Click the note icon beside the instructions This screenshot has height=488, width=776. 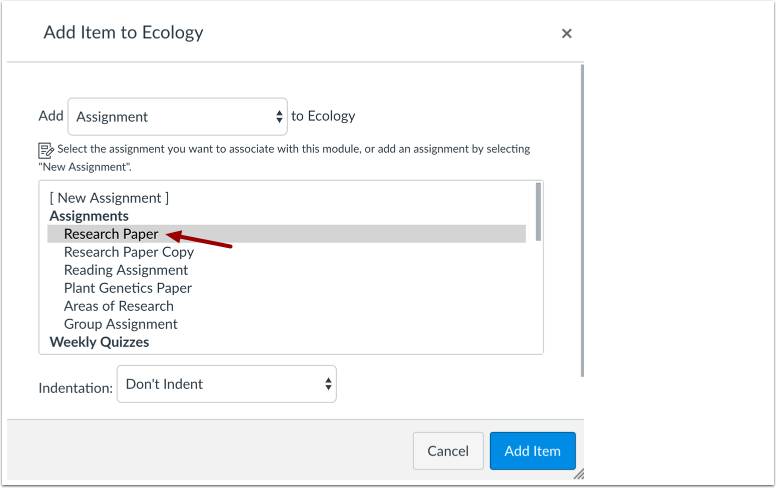pos(45,150)
